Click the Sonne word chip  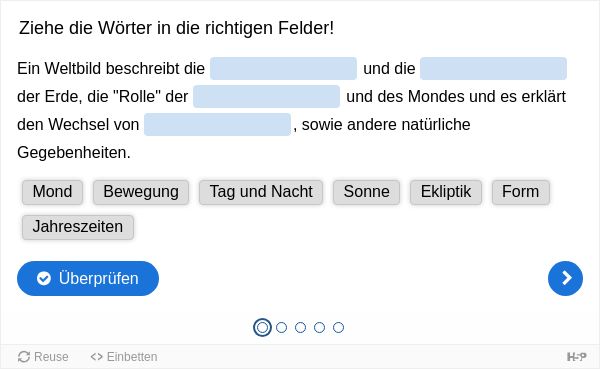point(367,192)
